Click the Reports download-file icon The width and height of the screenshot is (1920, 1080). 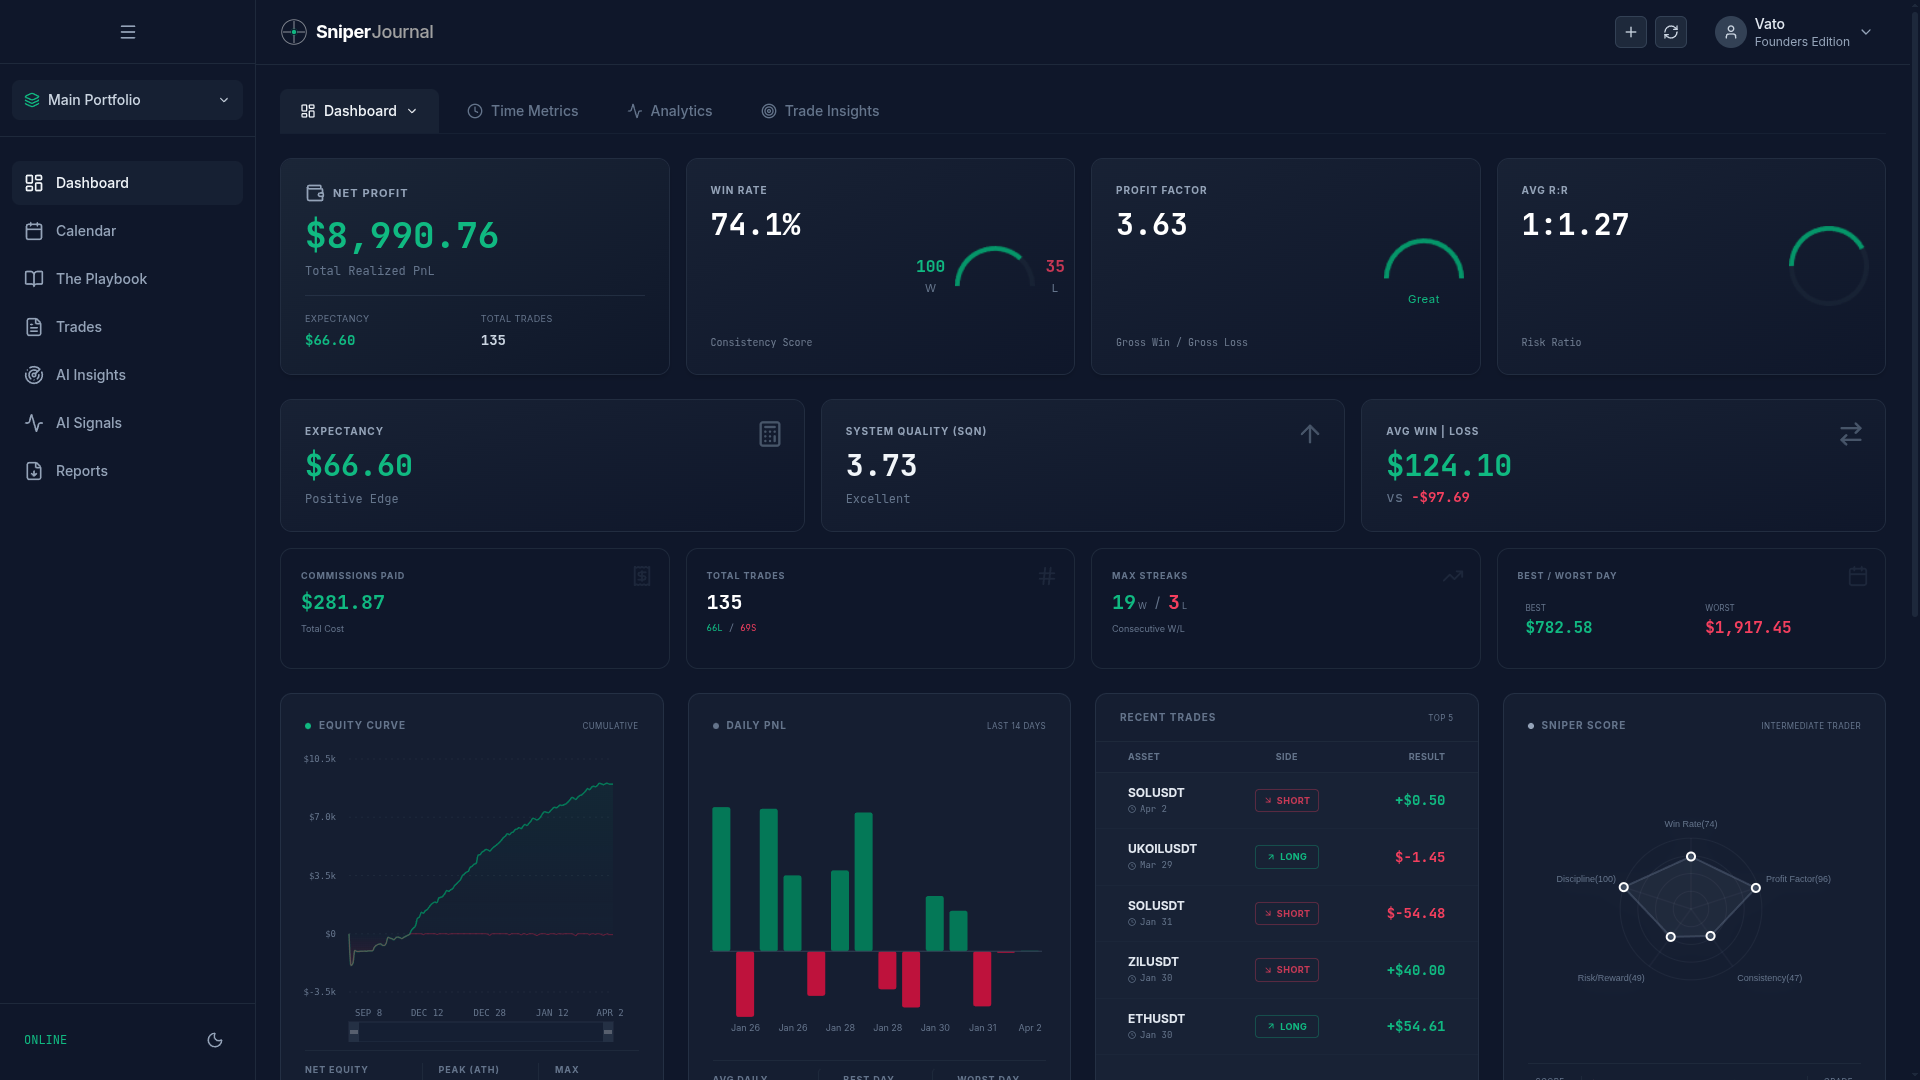click(34, 471)
